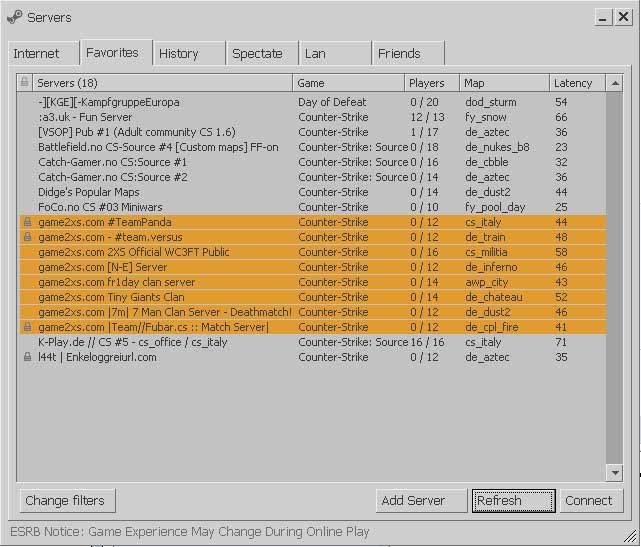641x547 pixels.
Task: Select the :a3.uk - Fun Server row
Action: (x=313, y=117)
